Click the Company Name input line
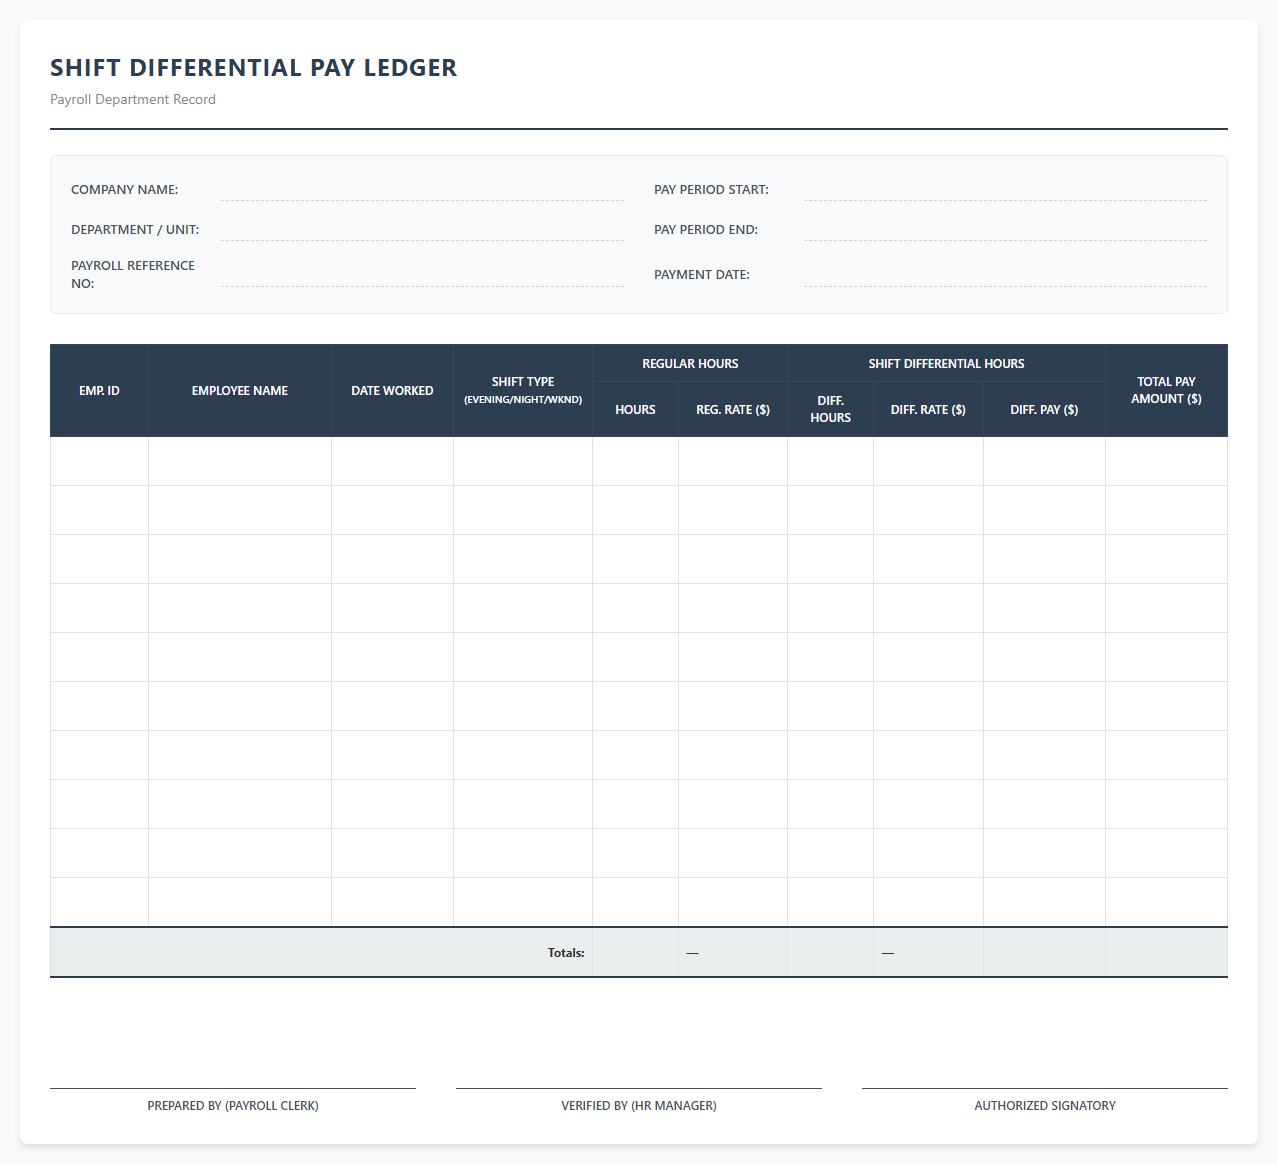1278x1164 pixels. pos(422,190)
